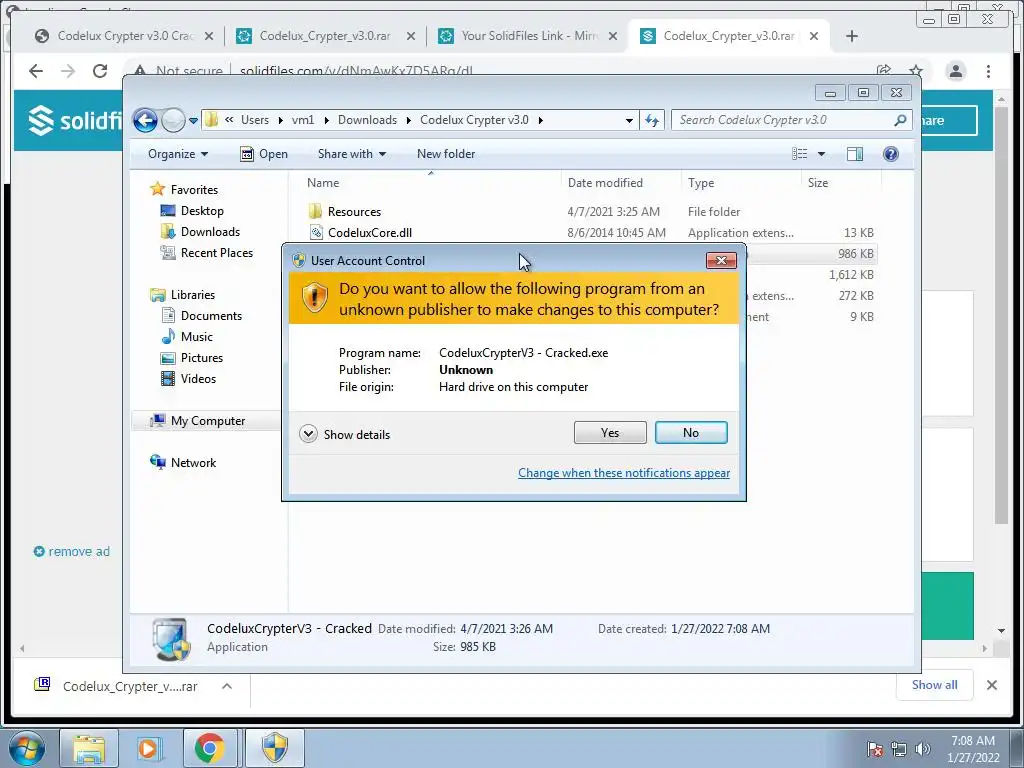The height and width of the screenshot is (768, 1024).
Task: Expand Codelux_Crypter rar download options chevron
Action: point(227,686)
